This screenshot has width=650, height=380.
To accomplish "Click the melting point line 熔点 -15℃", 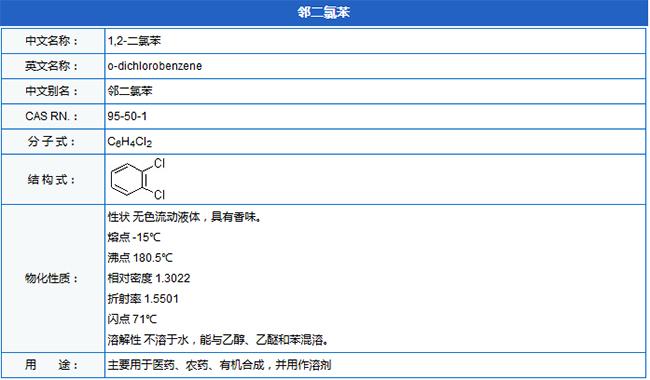I will (x=134, y=237).
